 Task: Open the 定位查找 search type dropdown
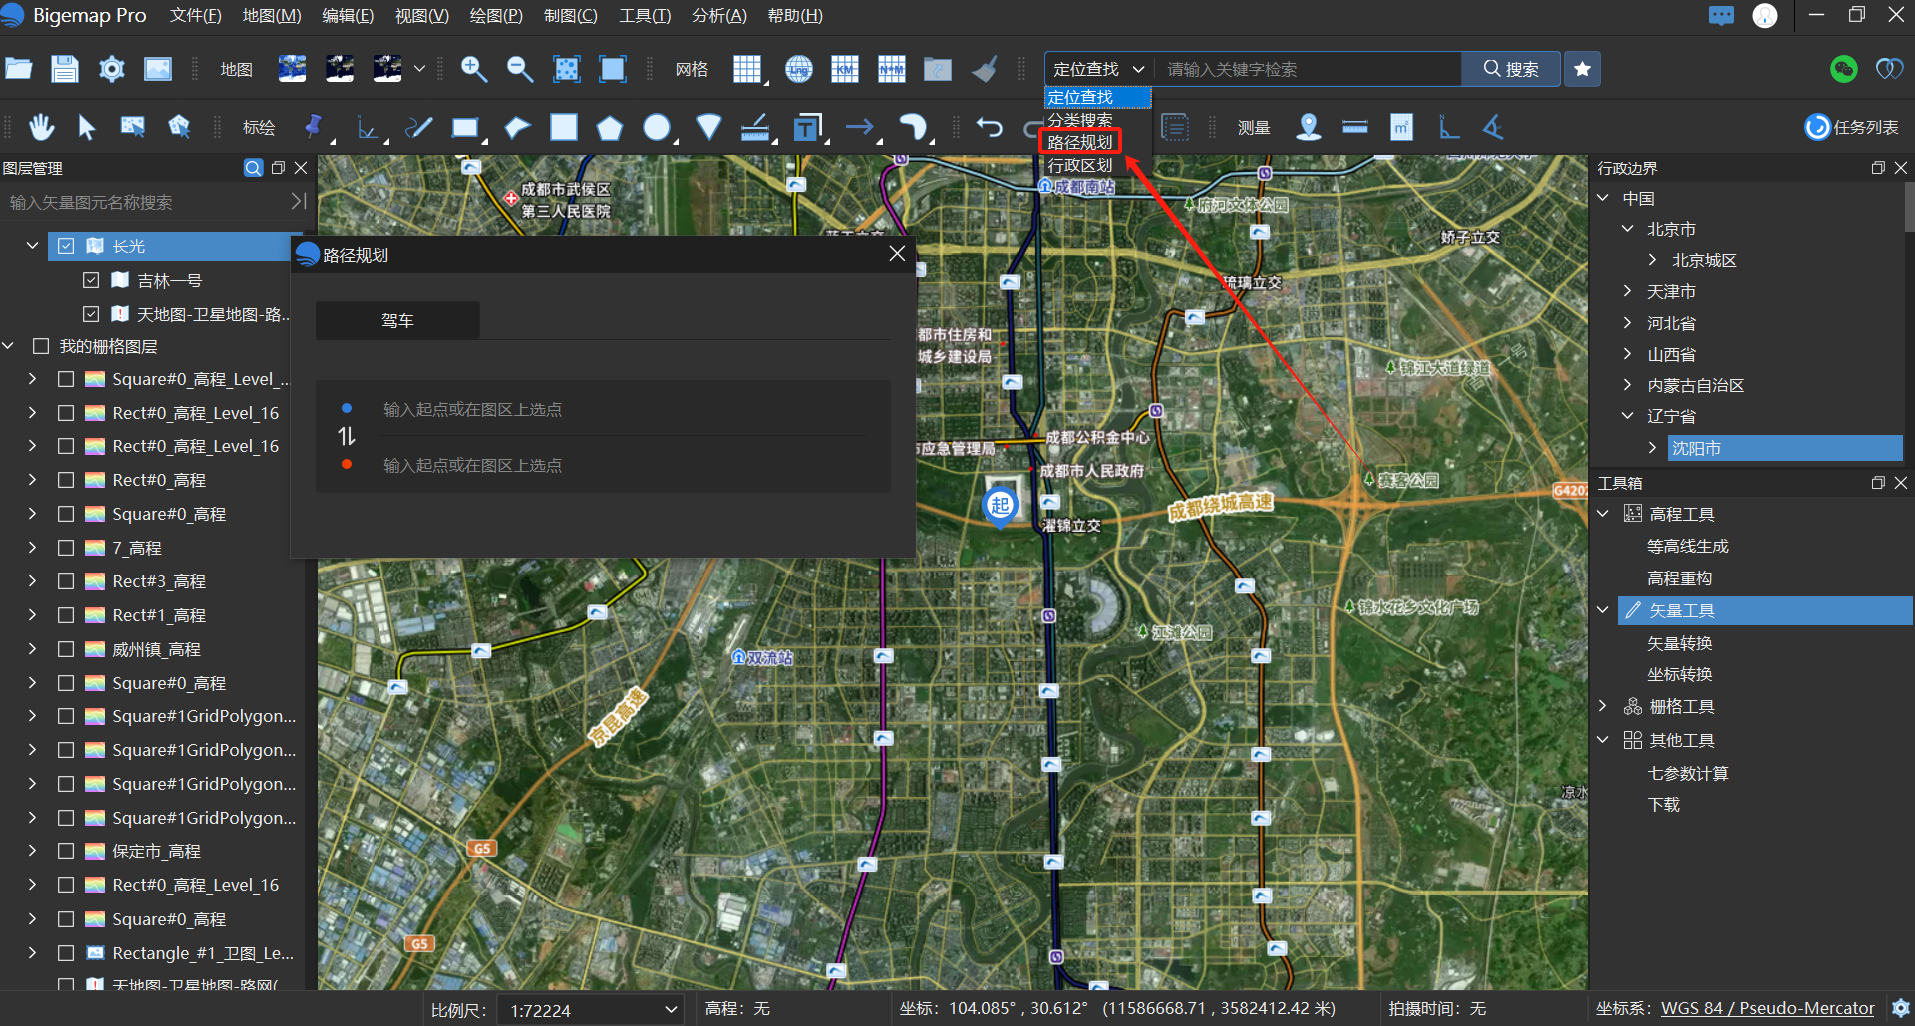coord(1099,69)
